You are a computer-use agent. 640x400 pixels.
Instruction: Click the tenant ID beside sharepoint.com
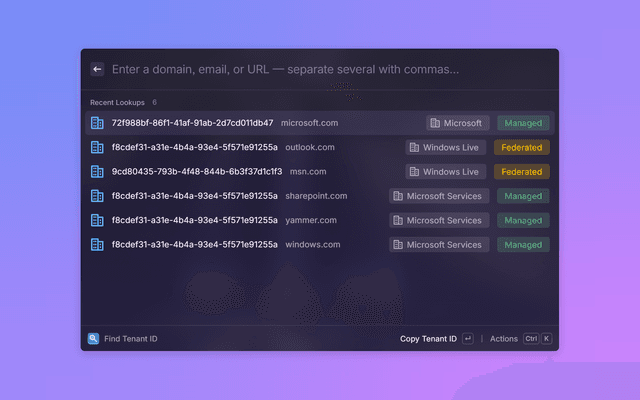(195, 196)
